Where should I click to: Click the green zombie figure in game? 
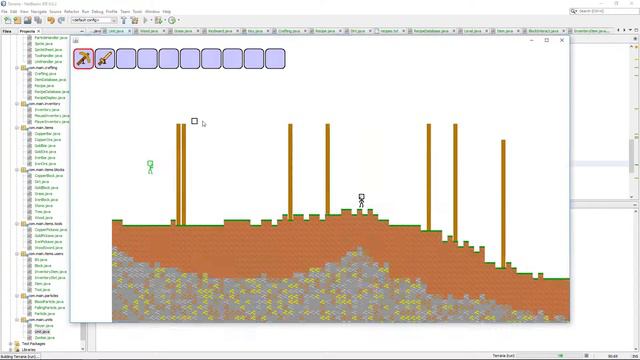150,167
